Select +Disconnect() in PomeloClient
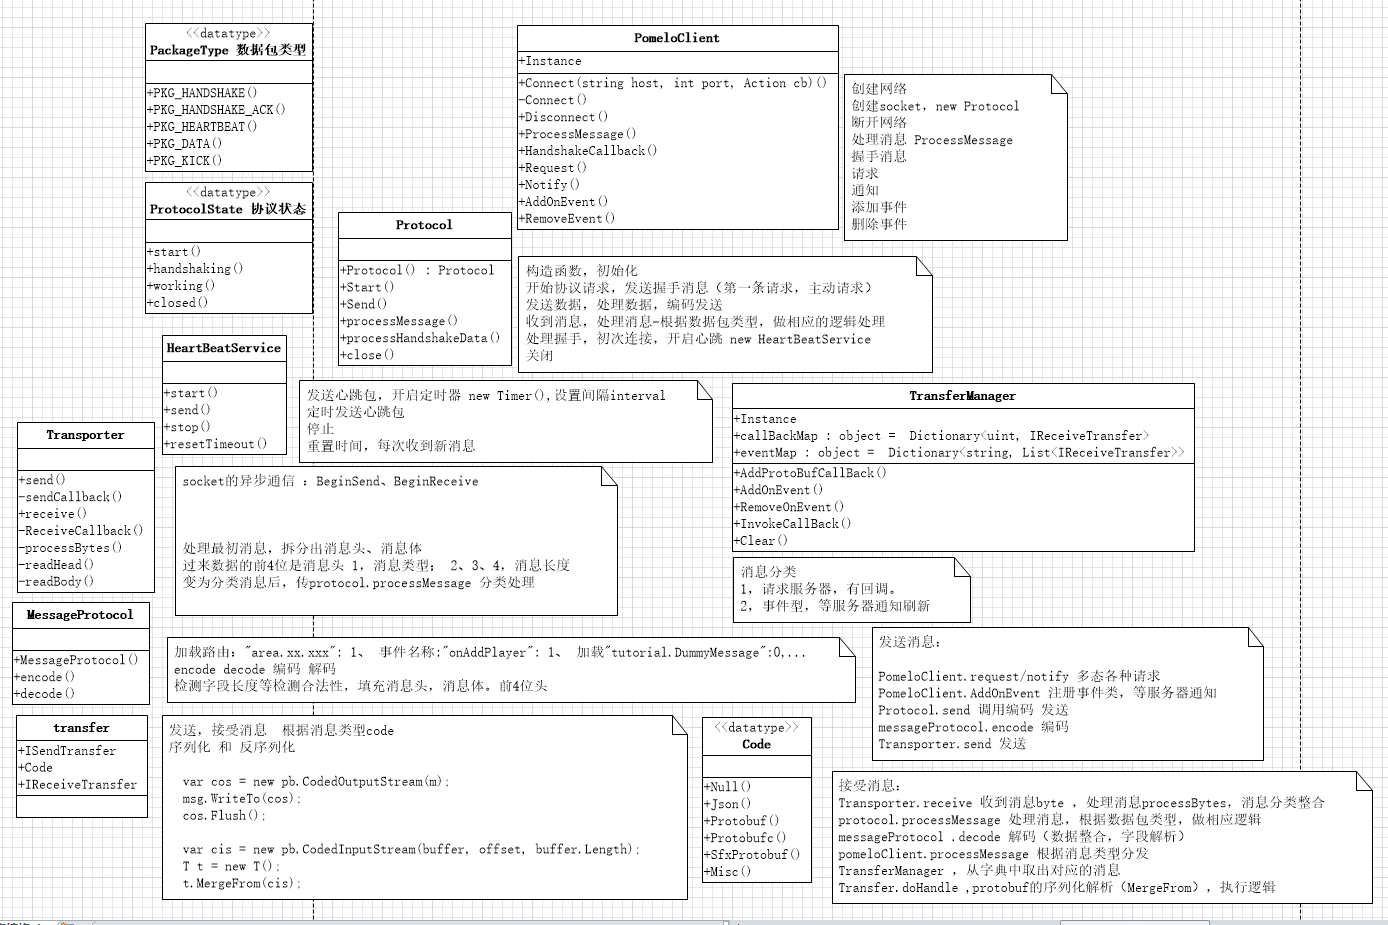 (x=564, y=118)
